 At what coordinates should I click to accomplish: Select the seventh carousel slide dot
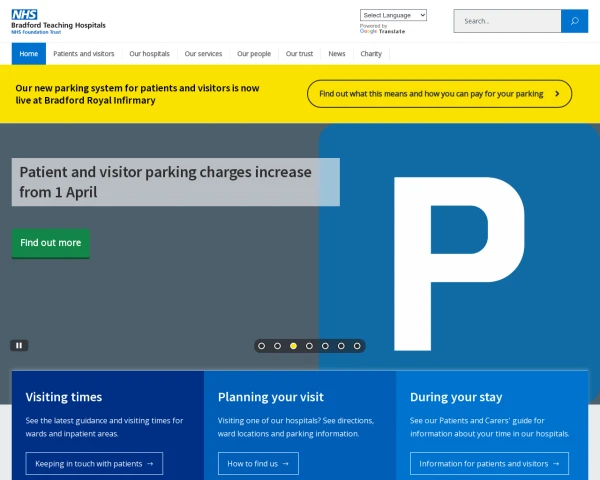[x=357, y=346]
